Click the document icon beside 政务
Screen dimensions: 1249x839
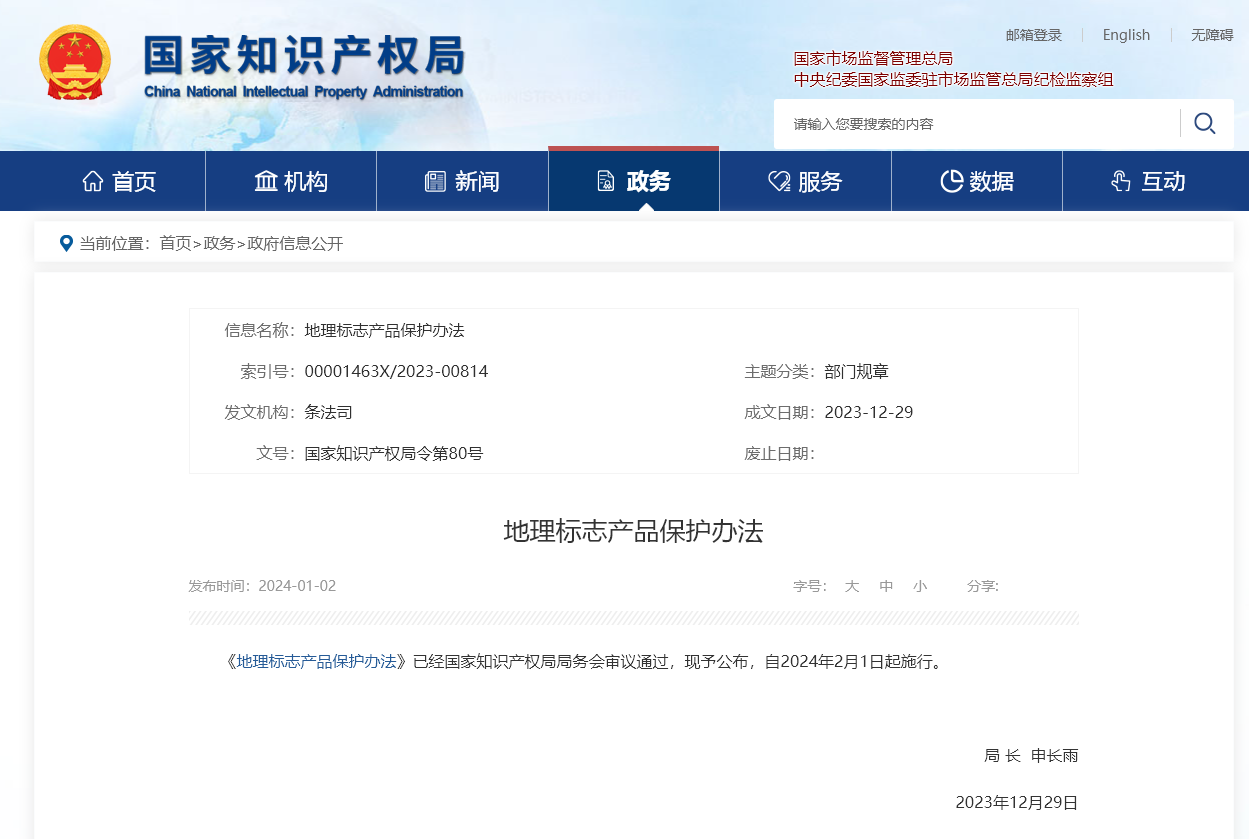606,181
